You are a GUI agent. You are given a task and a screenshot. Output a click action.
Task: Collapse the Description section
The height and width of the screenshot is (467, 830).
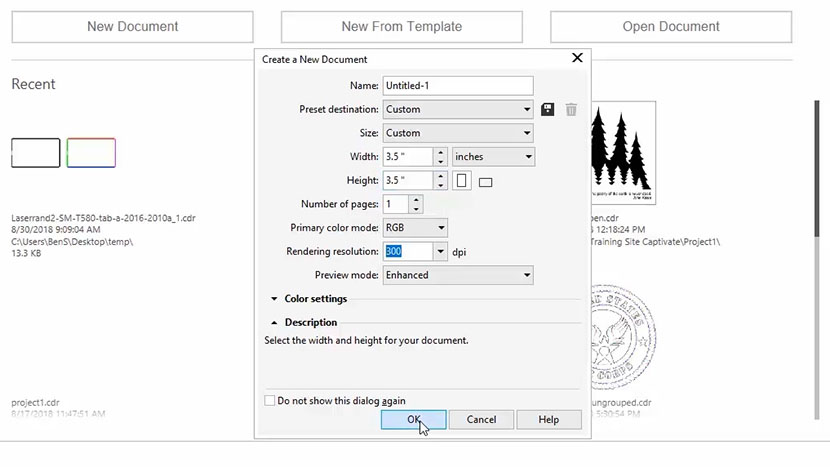coord(274,323)
